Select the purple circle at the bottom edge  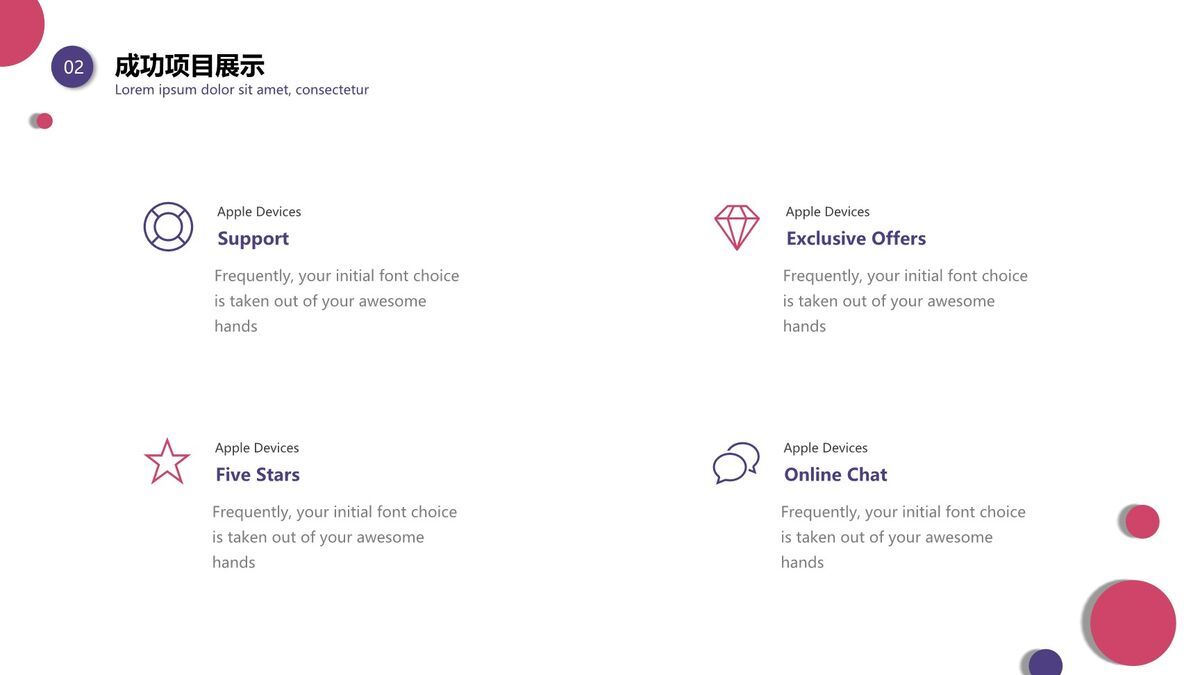[x=1045, y=663]
